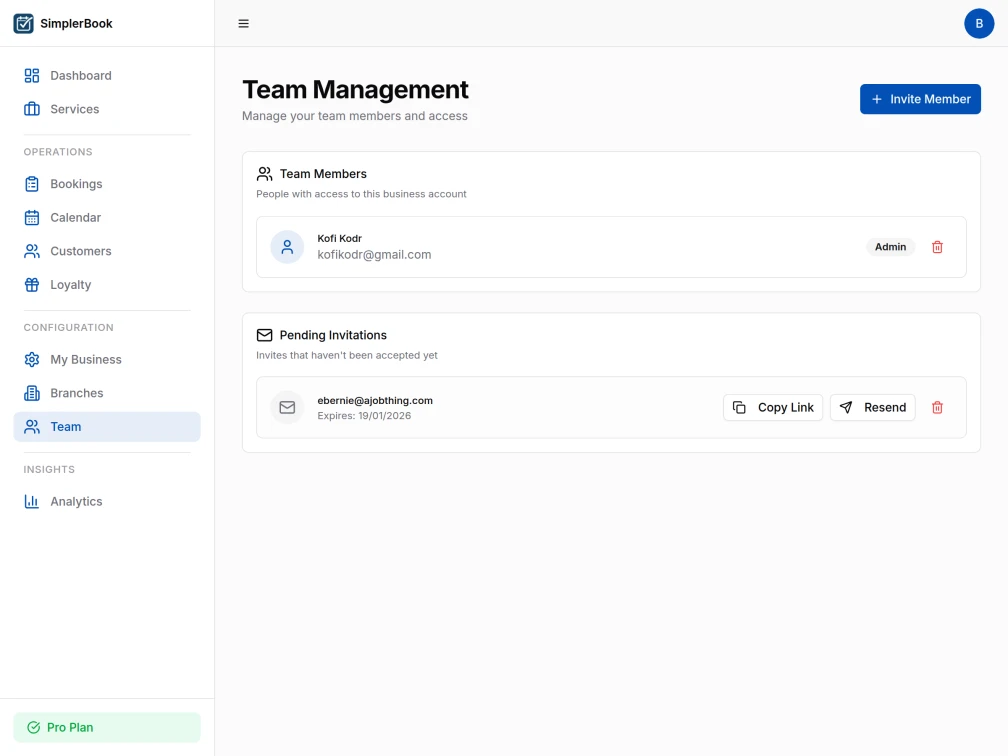
Task: Click the My Business gear icon
Action: [x=32, y=359]
